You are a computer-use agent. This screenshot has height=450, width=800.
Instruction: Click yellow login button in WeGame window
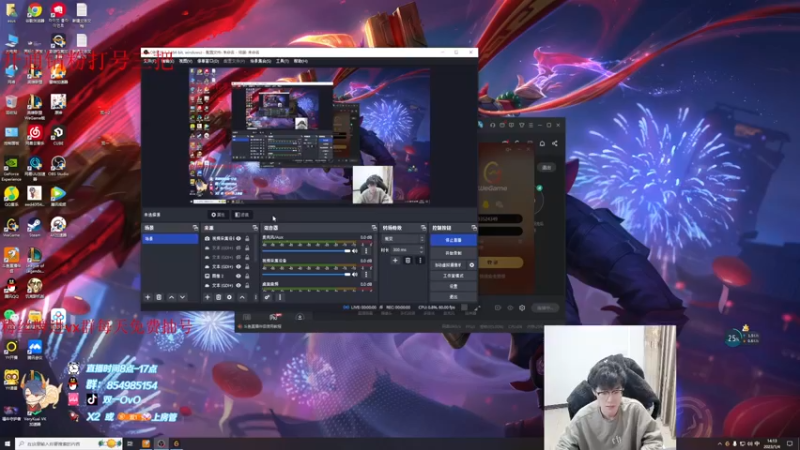[499, 262]
